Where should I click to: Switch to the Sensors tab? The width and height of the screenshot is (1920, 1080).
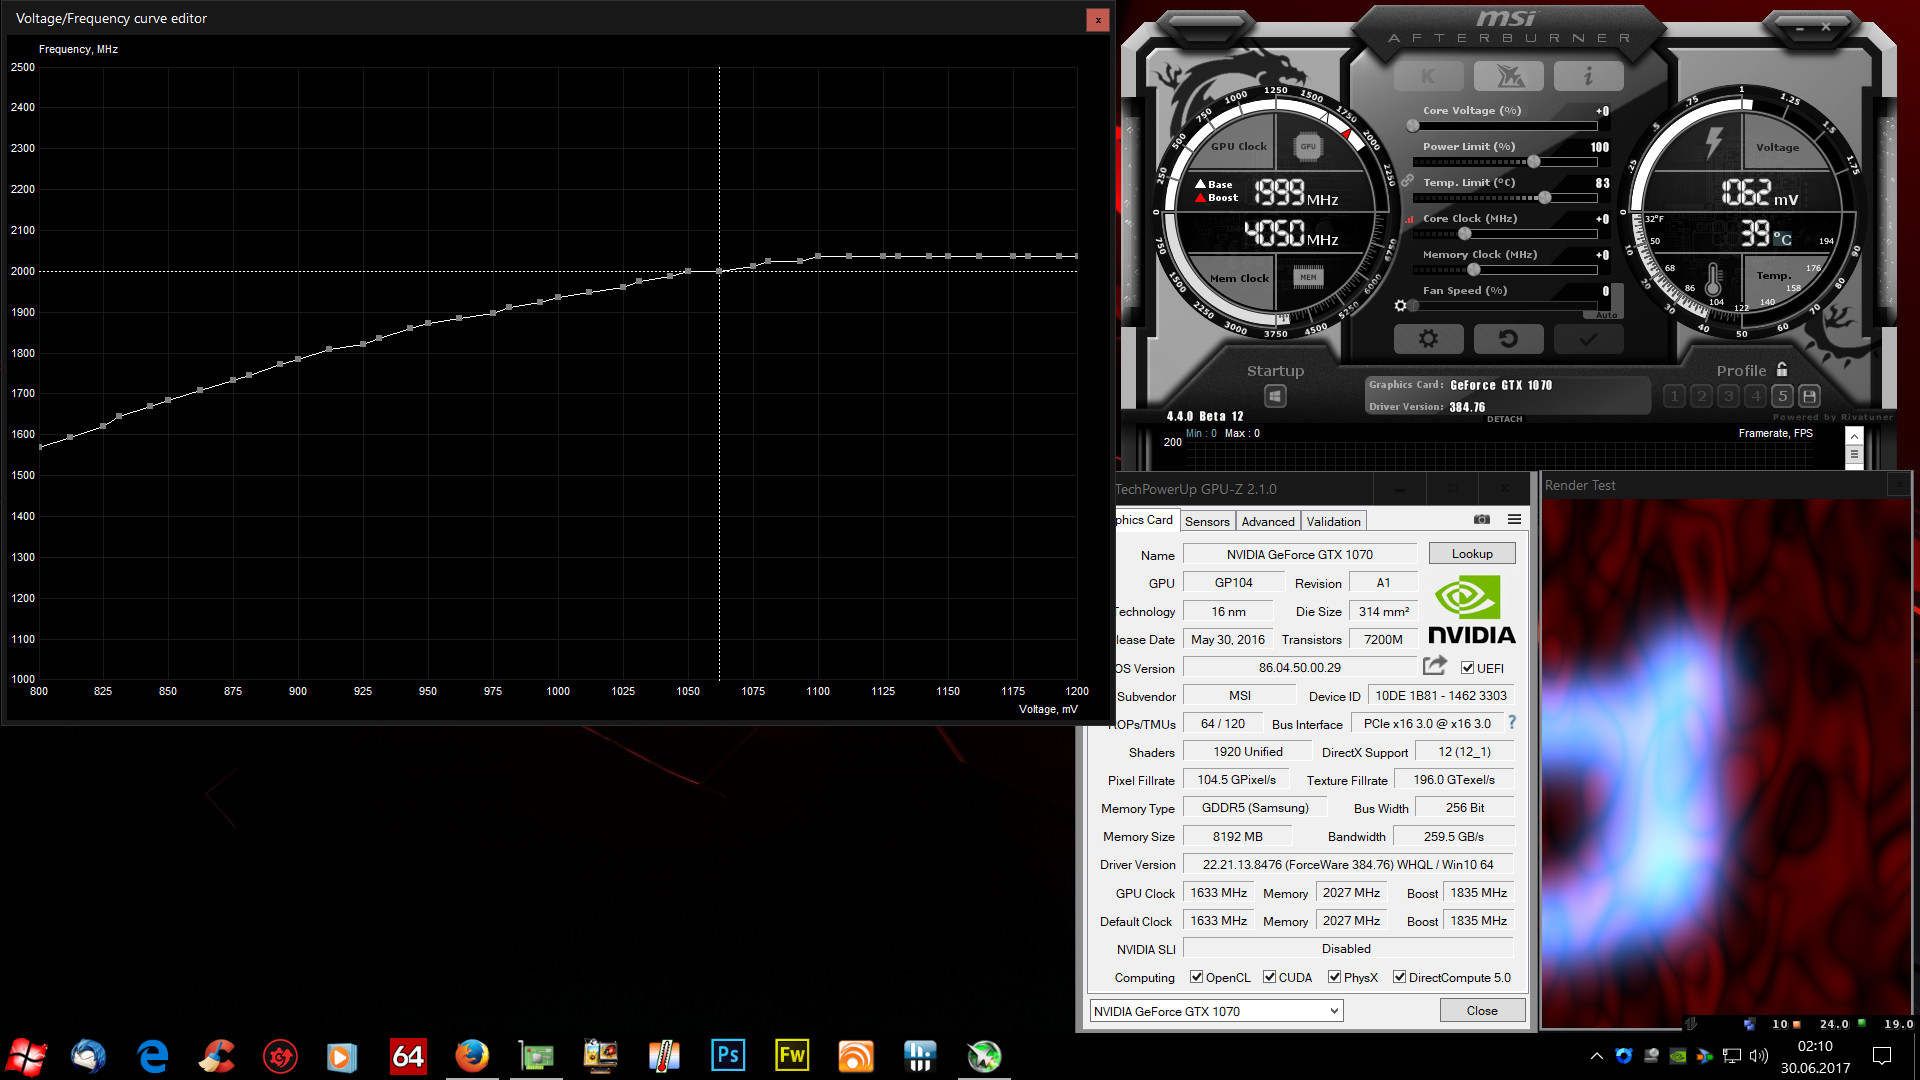pos(1207,521)
